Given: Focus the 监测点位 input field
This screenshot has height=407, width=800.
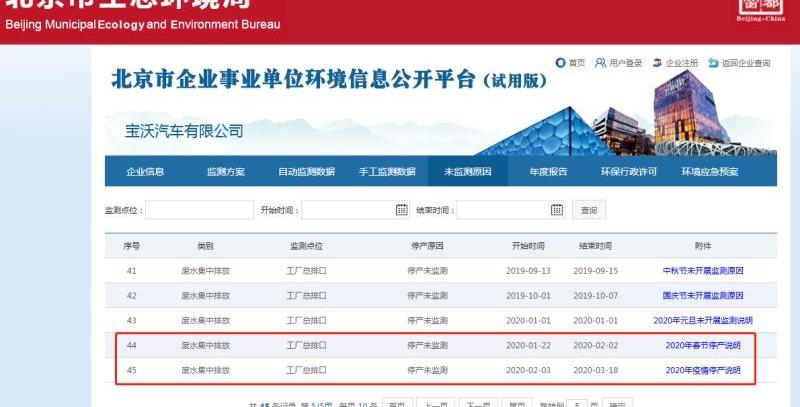Looking at the screenshot, I should point(199,210).
